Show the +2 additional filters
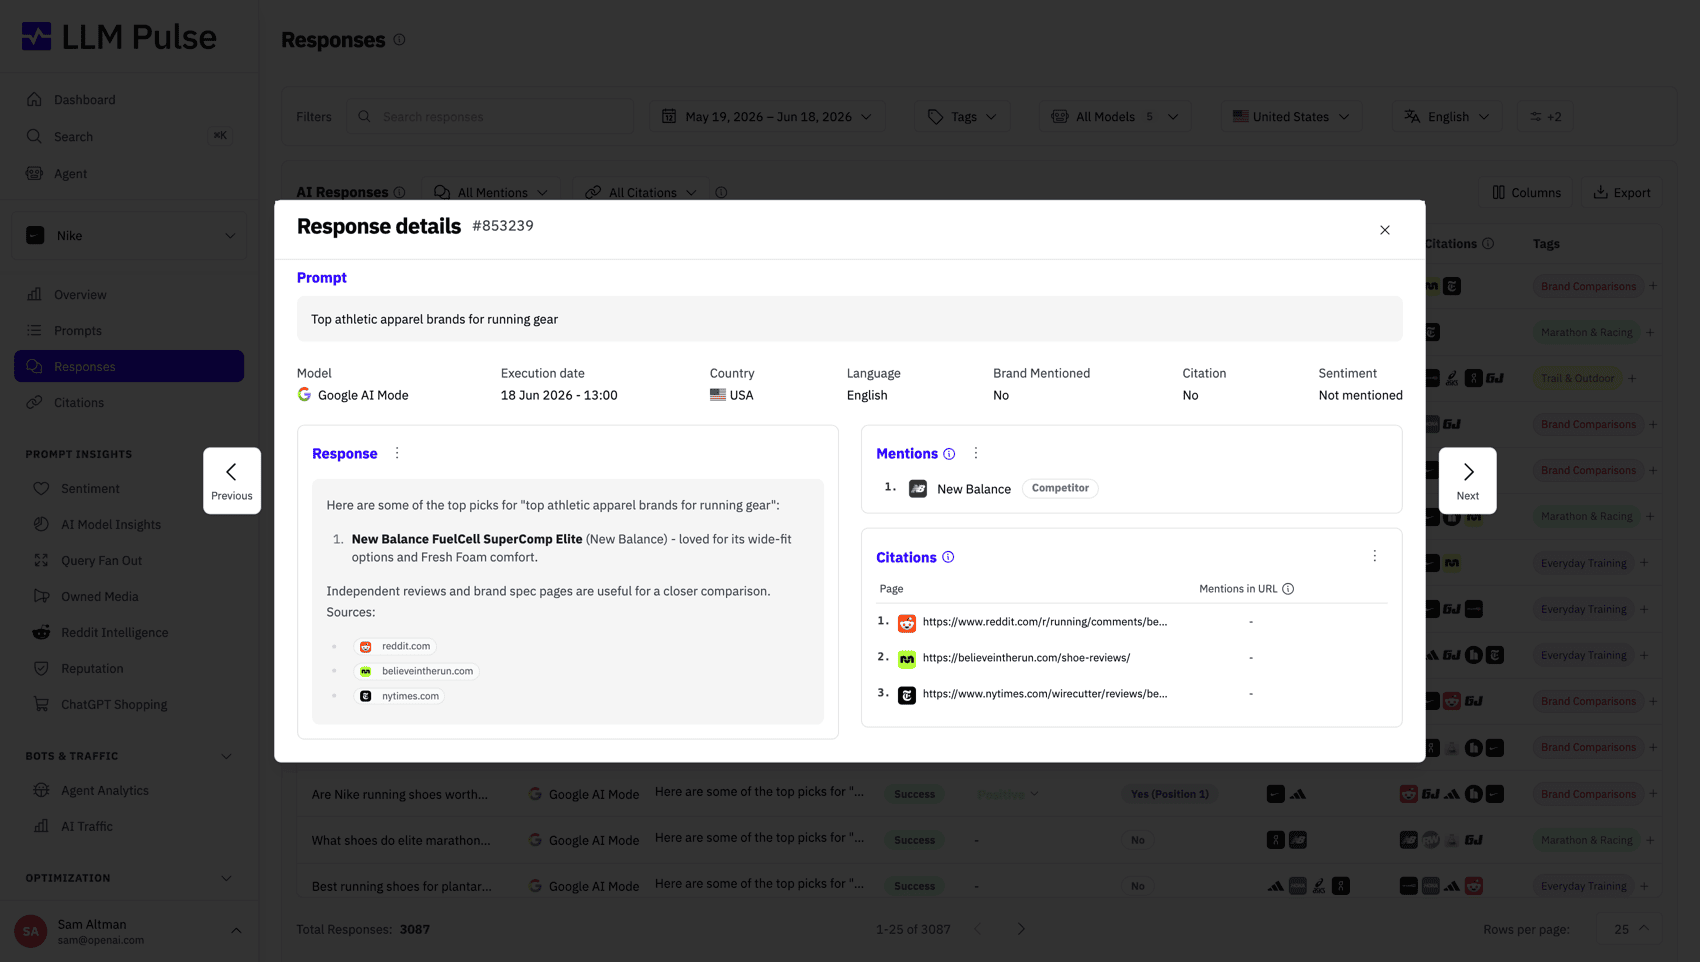1700x962 pixels. (1545, 117)
